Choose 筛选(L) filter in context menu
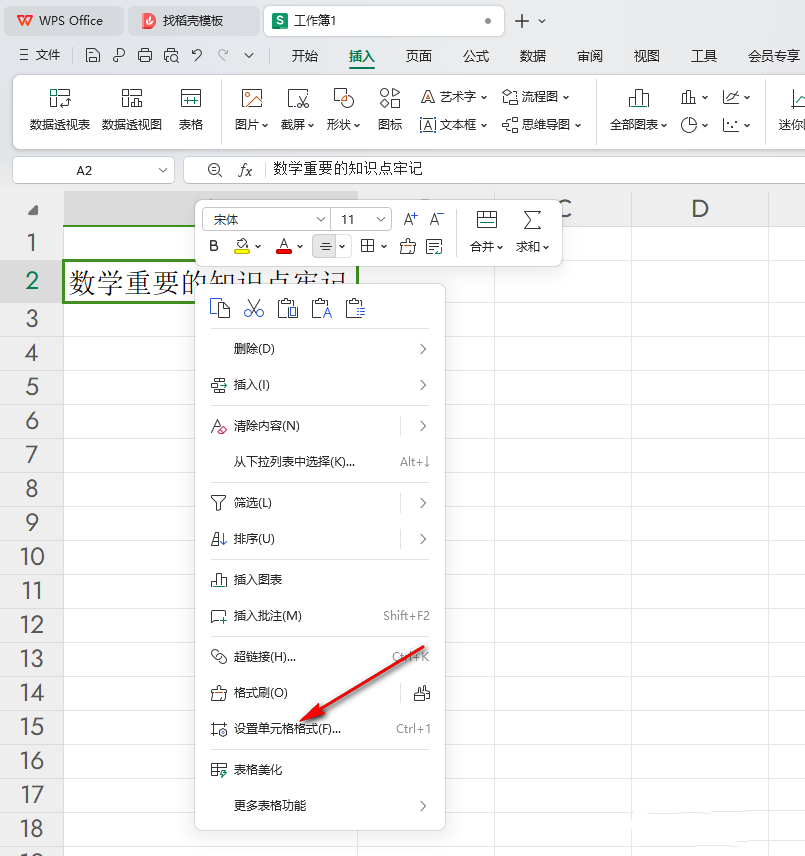This screenshot has height=856, width=805. (x=320, y=503)
